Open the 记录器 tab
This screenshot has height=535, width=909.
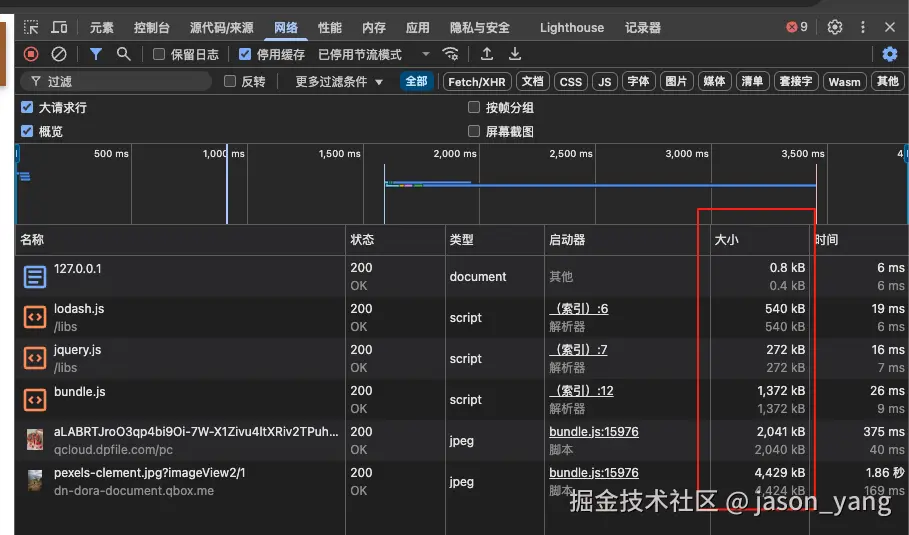642,28
